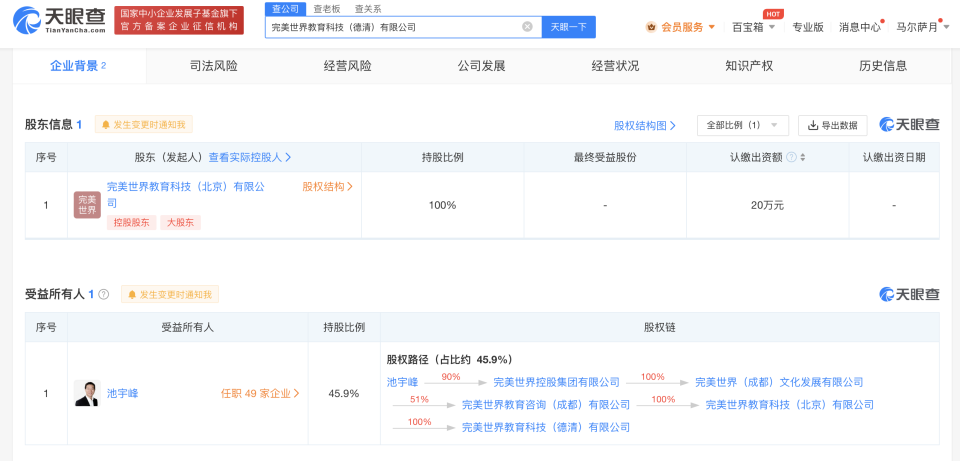Open 完美世界（成都）文化发展有限公司 link

click(x=779, y=382)
